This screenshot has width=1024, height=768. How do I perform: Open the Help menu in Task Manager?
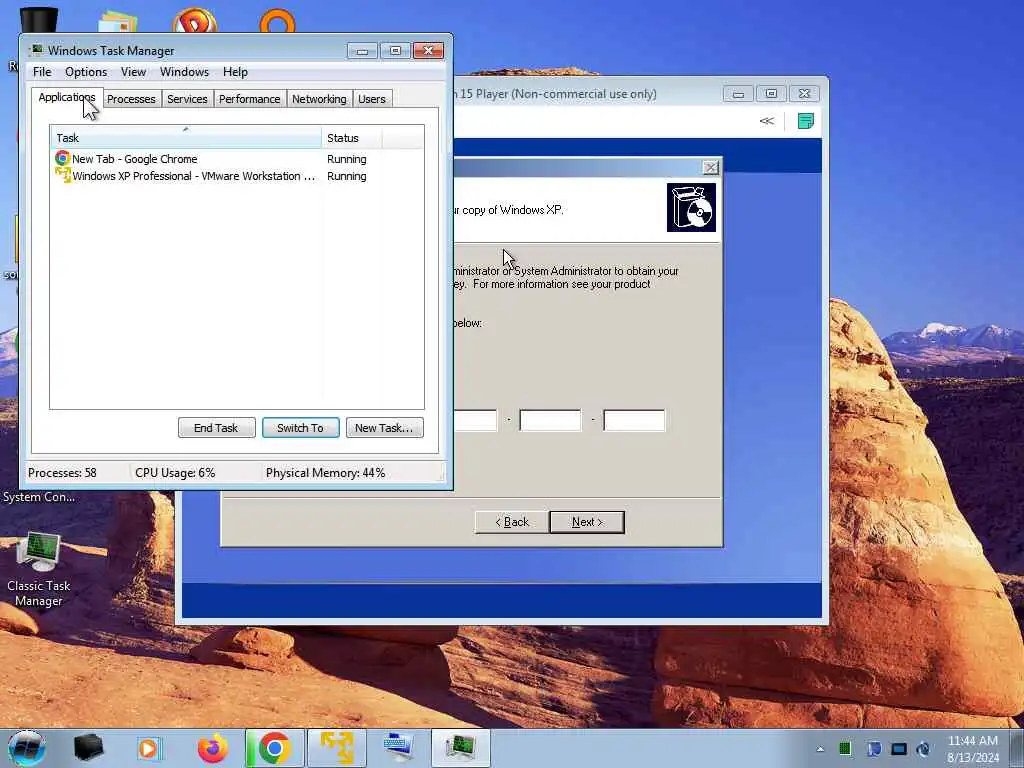[x=235, y=72]
